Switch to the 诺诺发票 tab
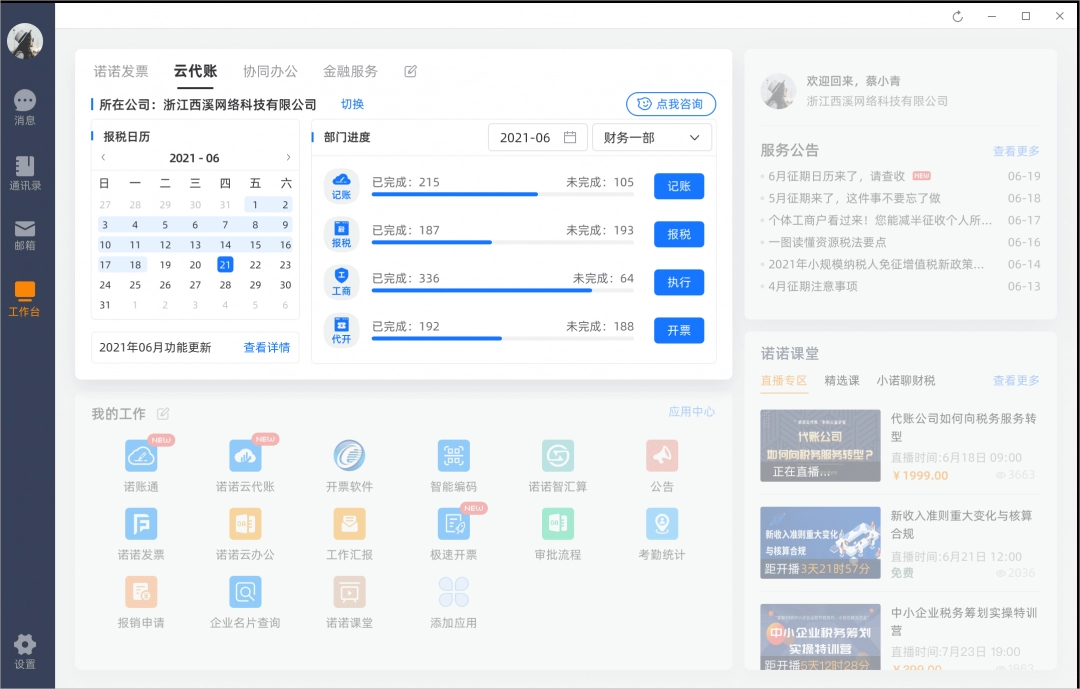Screen dimensions: 1080x689 pyautogui.click(x=121, y=72)
